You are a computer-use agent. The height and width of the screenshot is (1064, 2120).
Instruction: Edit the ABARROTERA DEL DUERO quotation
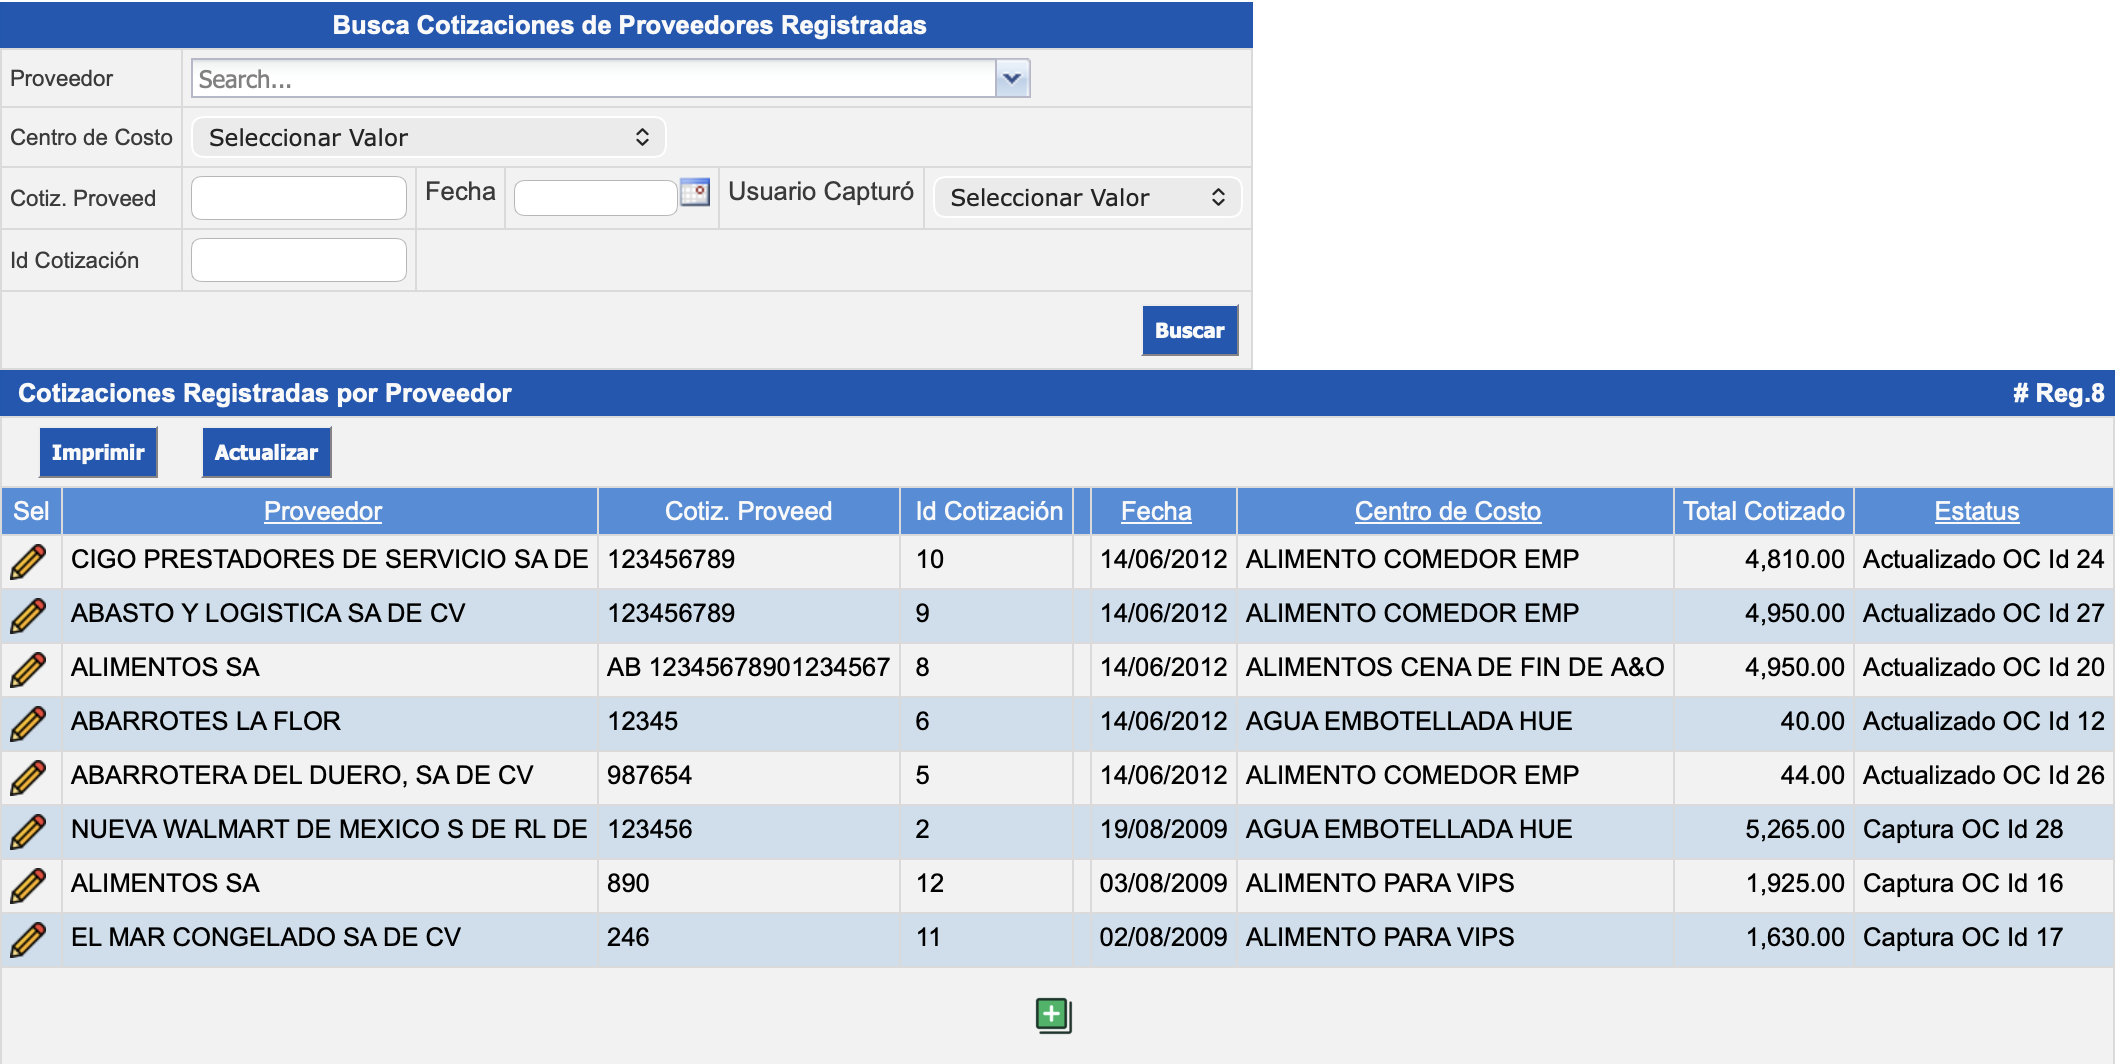[x=29, y=777]
